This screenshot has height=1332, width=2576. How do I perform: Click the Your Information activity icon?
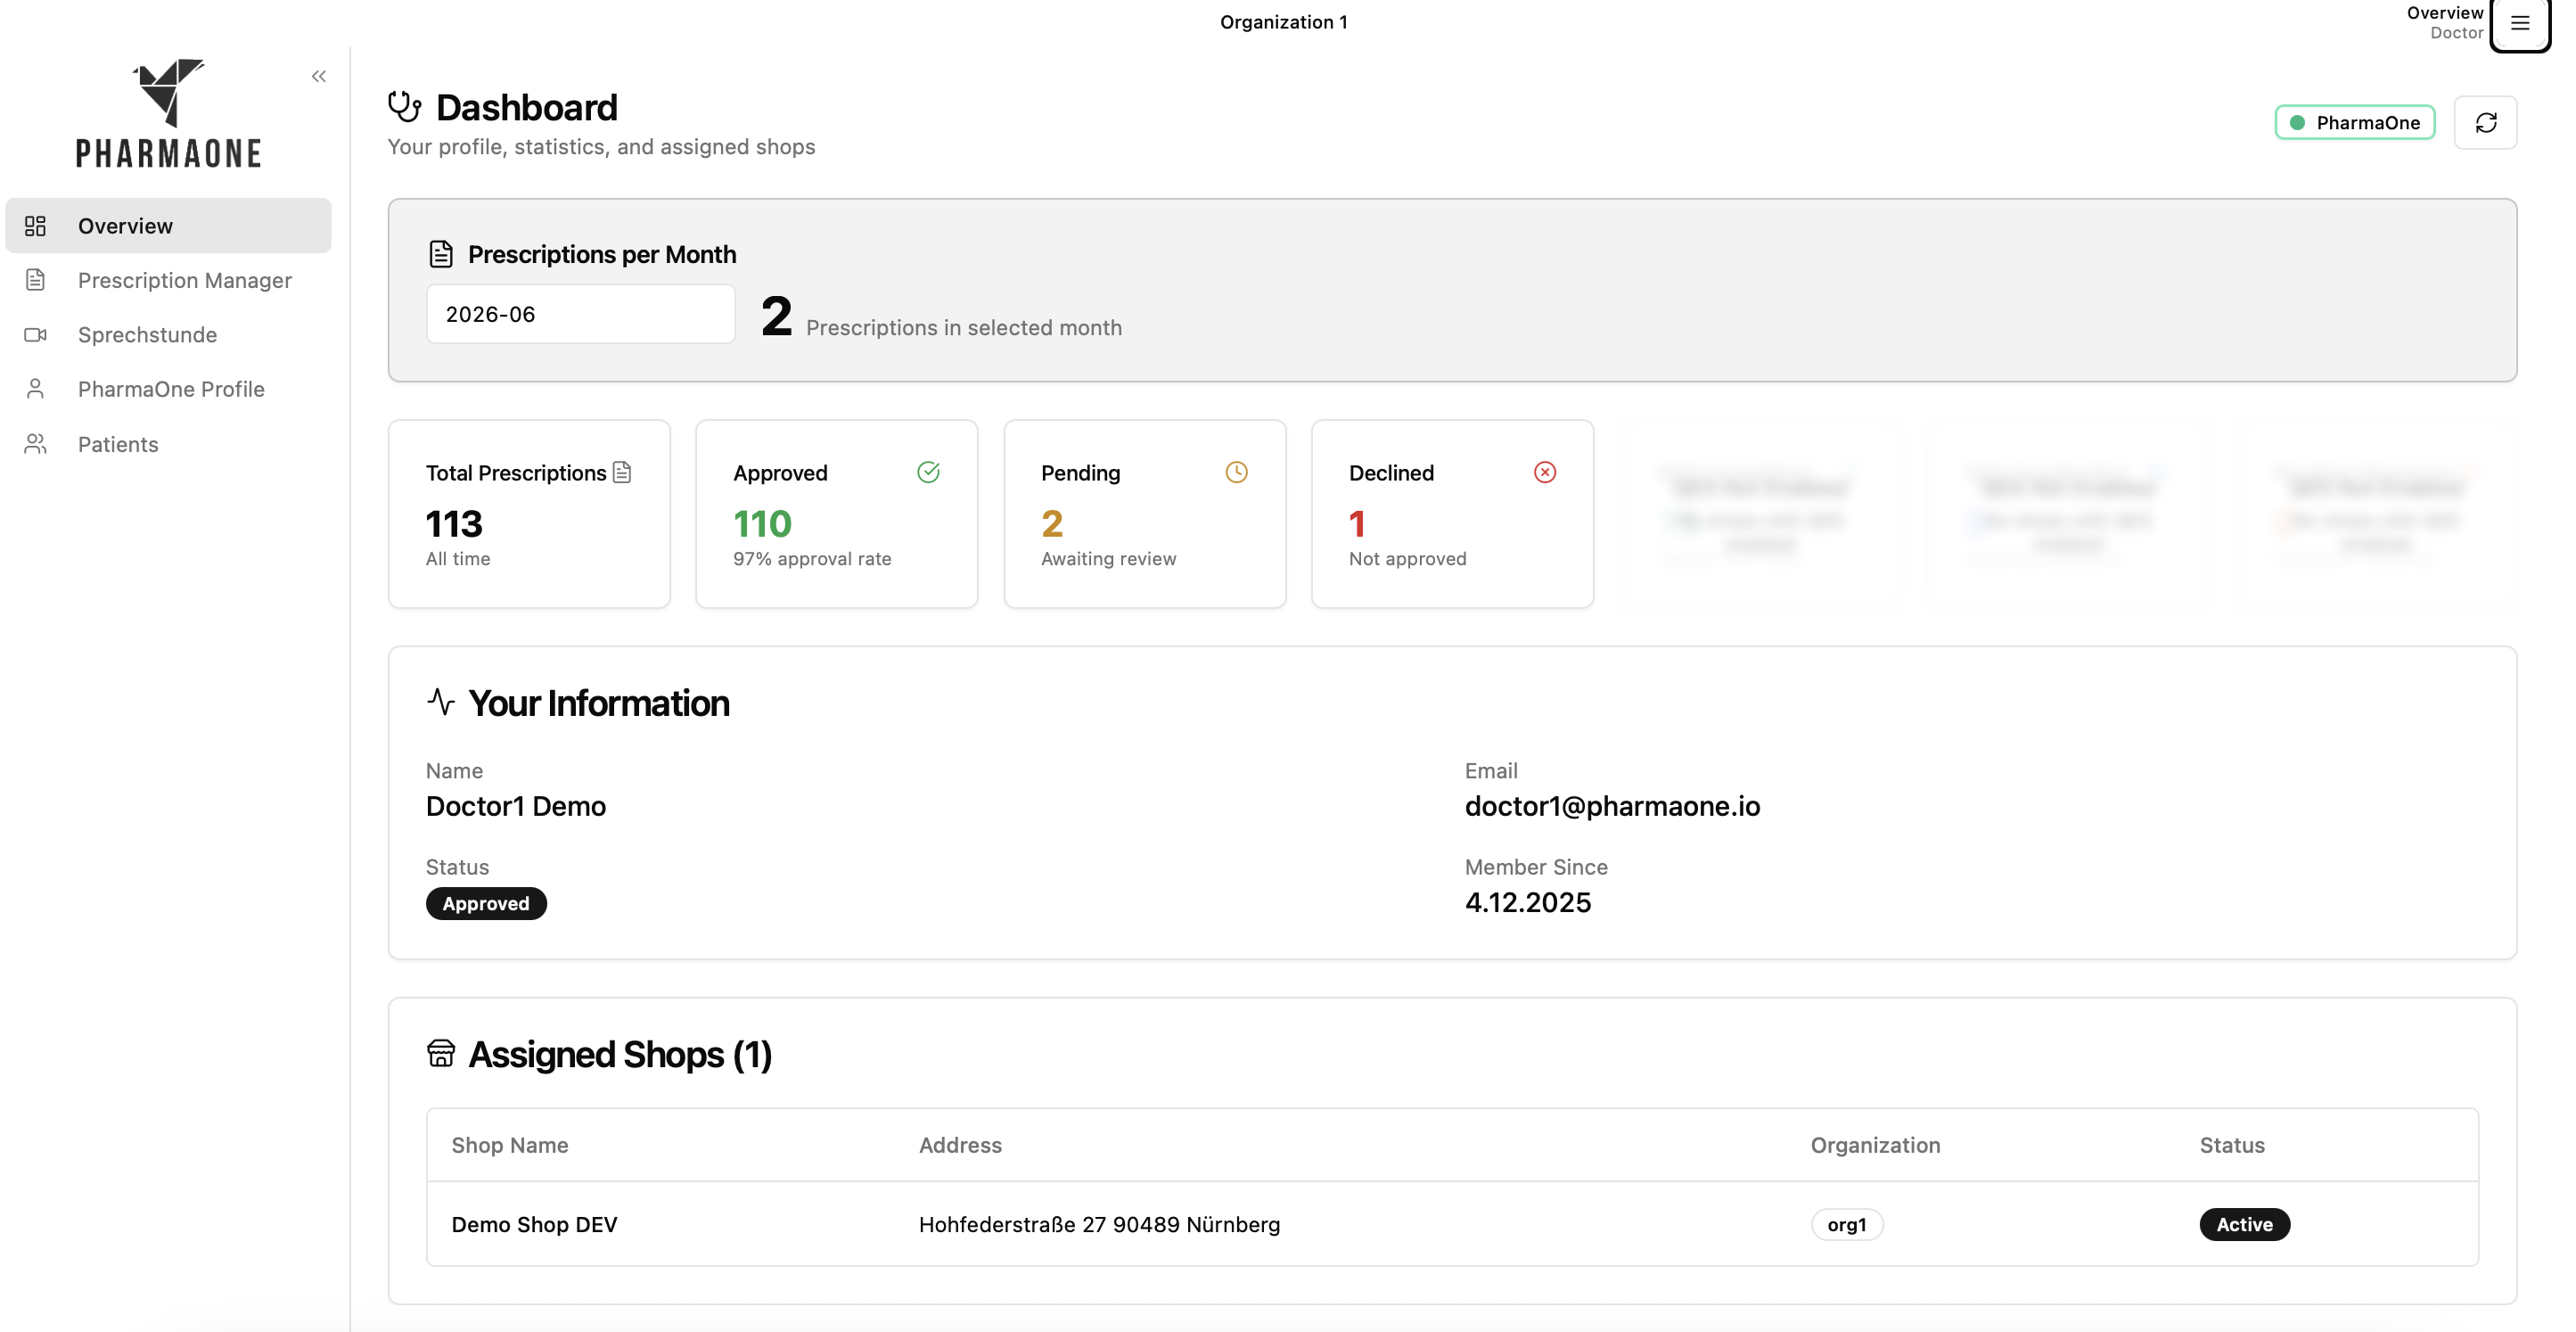tap(441, 702)
